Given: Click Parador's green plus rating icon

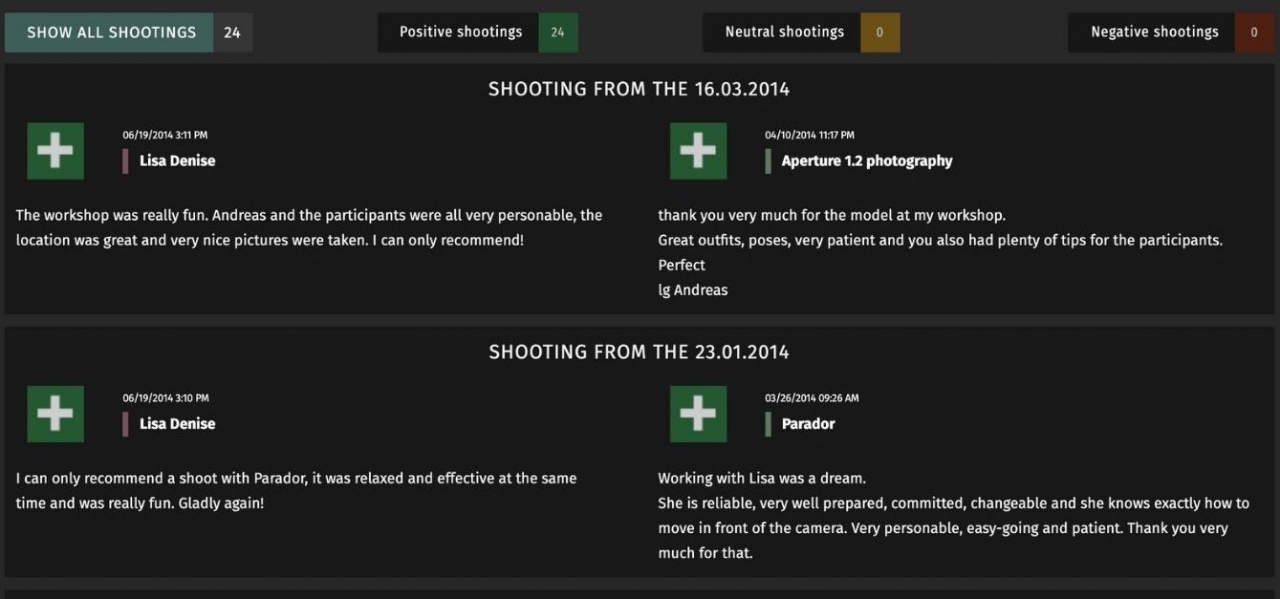Looking at the screenshot, I should (698, 414).
